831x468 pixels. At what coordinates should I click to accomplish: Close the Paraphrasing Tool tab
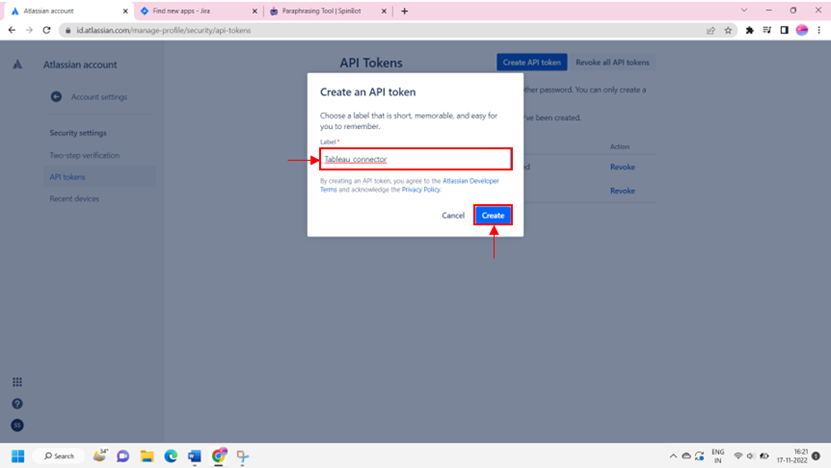tap(384, 11)
